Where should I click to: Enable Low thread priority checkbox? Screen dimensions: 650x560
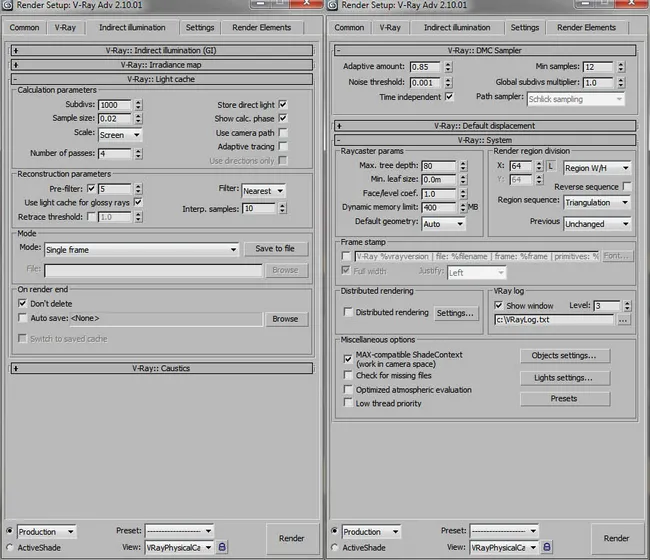click(348, 402)
